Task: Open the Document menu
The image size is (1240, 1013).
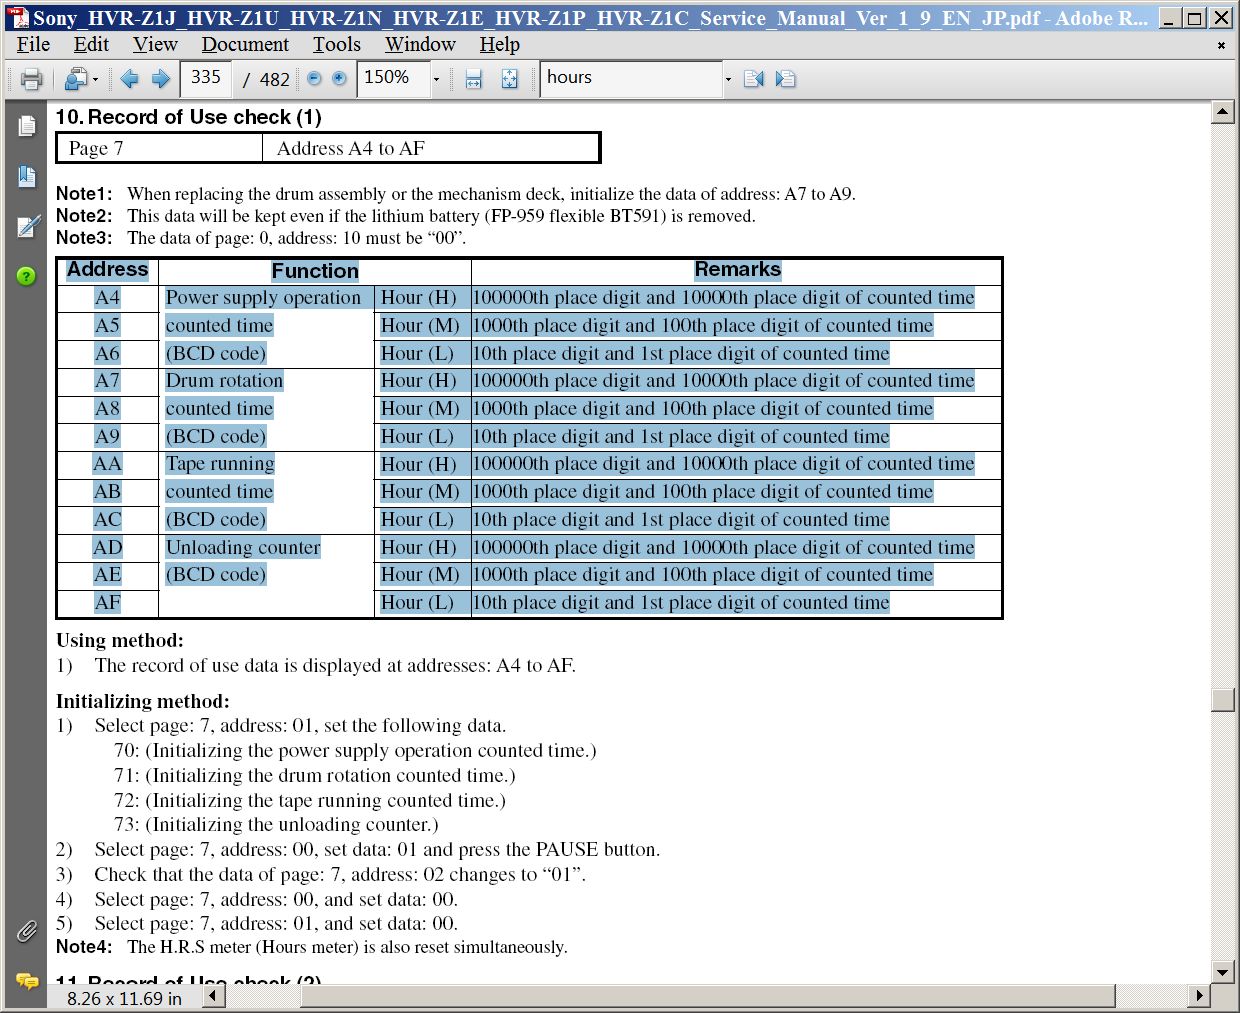Action: click(245, 45)
